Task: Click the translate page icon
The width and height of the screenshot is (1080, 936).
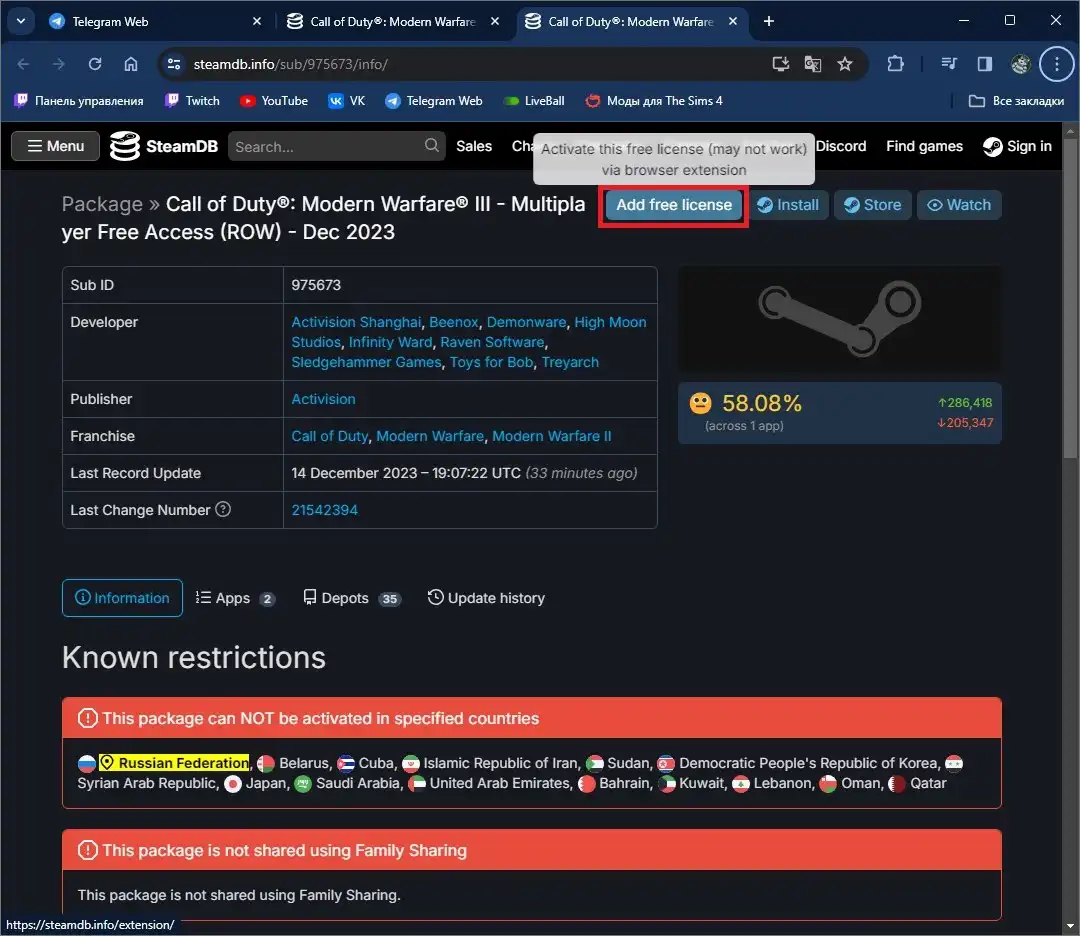Action: pos(813,64)
